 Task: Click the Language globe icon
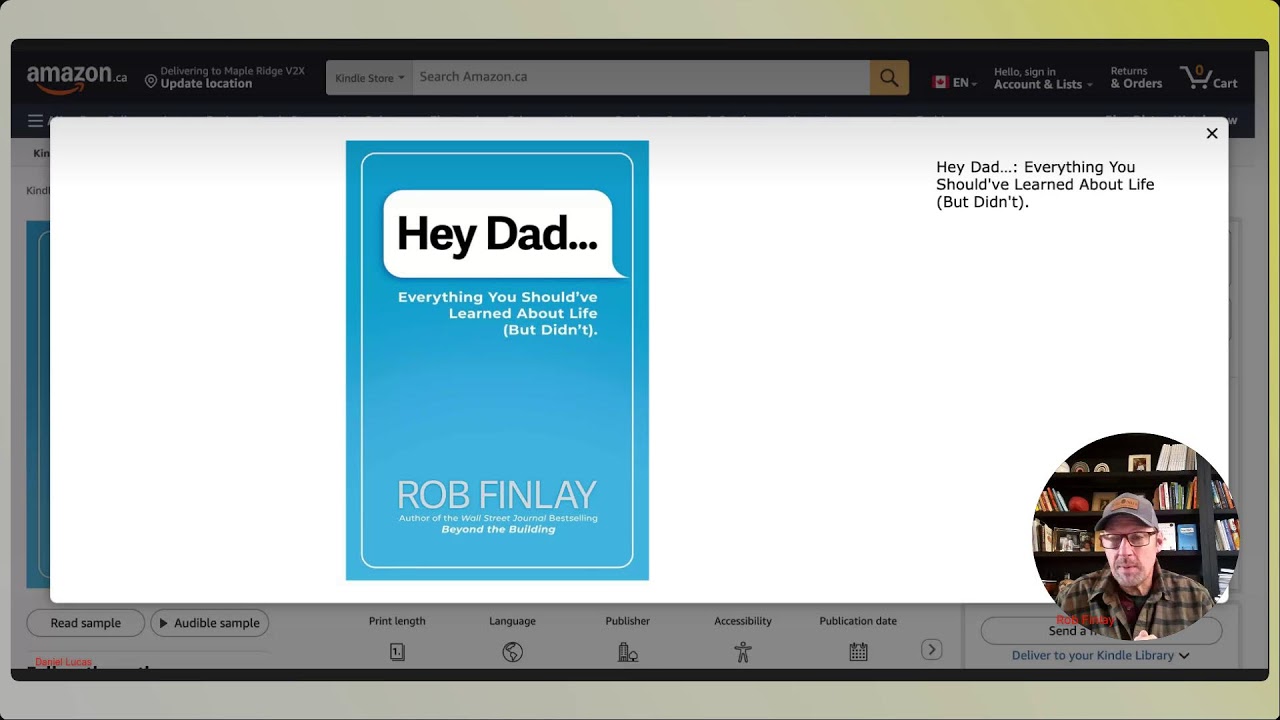pos(513,652)
